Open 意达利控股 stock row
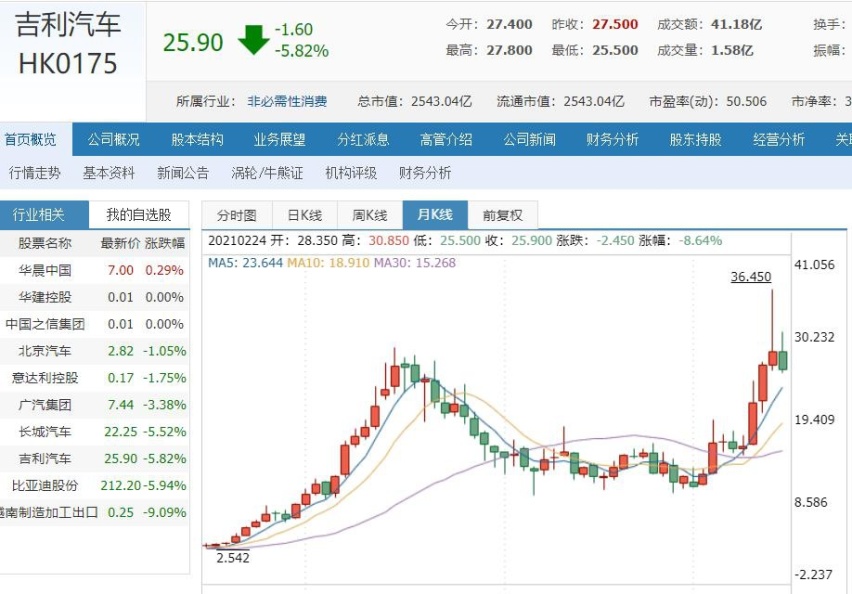 95,378
